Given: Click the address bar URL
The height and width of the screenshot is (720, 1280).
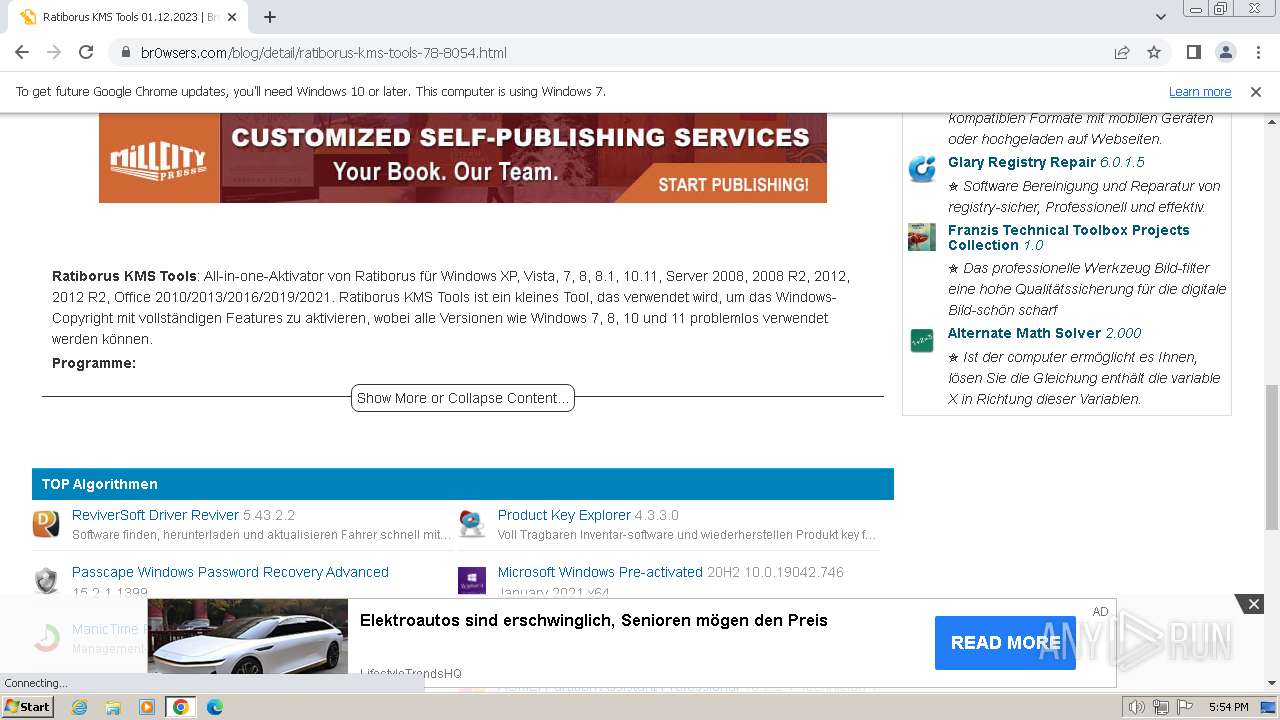Looking at the screenshot, I should coord(323,52).
